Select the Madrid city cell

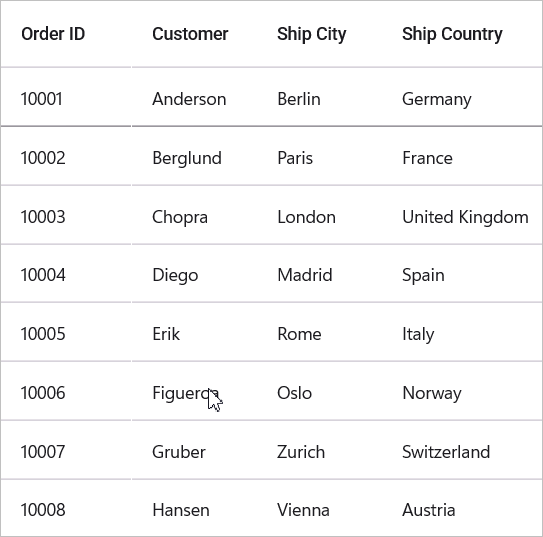tap(319, 274)
